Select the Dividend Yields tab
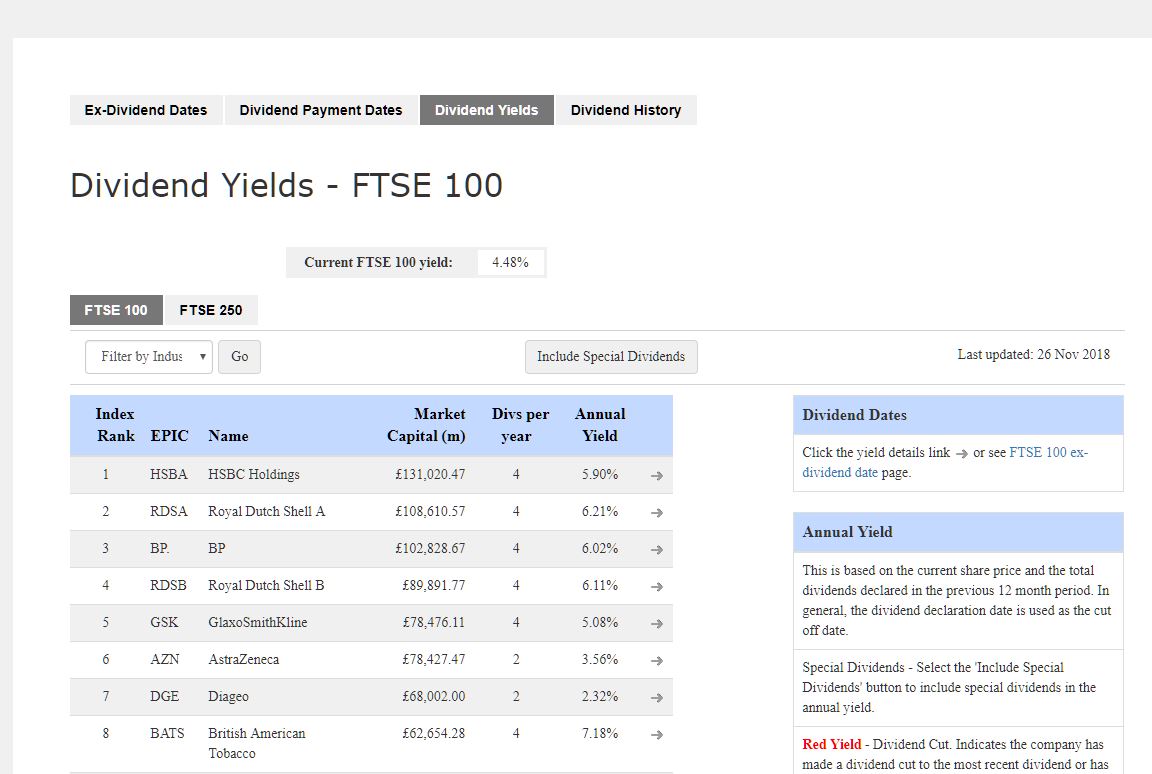Screen dimensions: 1152x774 [x=486, y=110]
